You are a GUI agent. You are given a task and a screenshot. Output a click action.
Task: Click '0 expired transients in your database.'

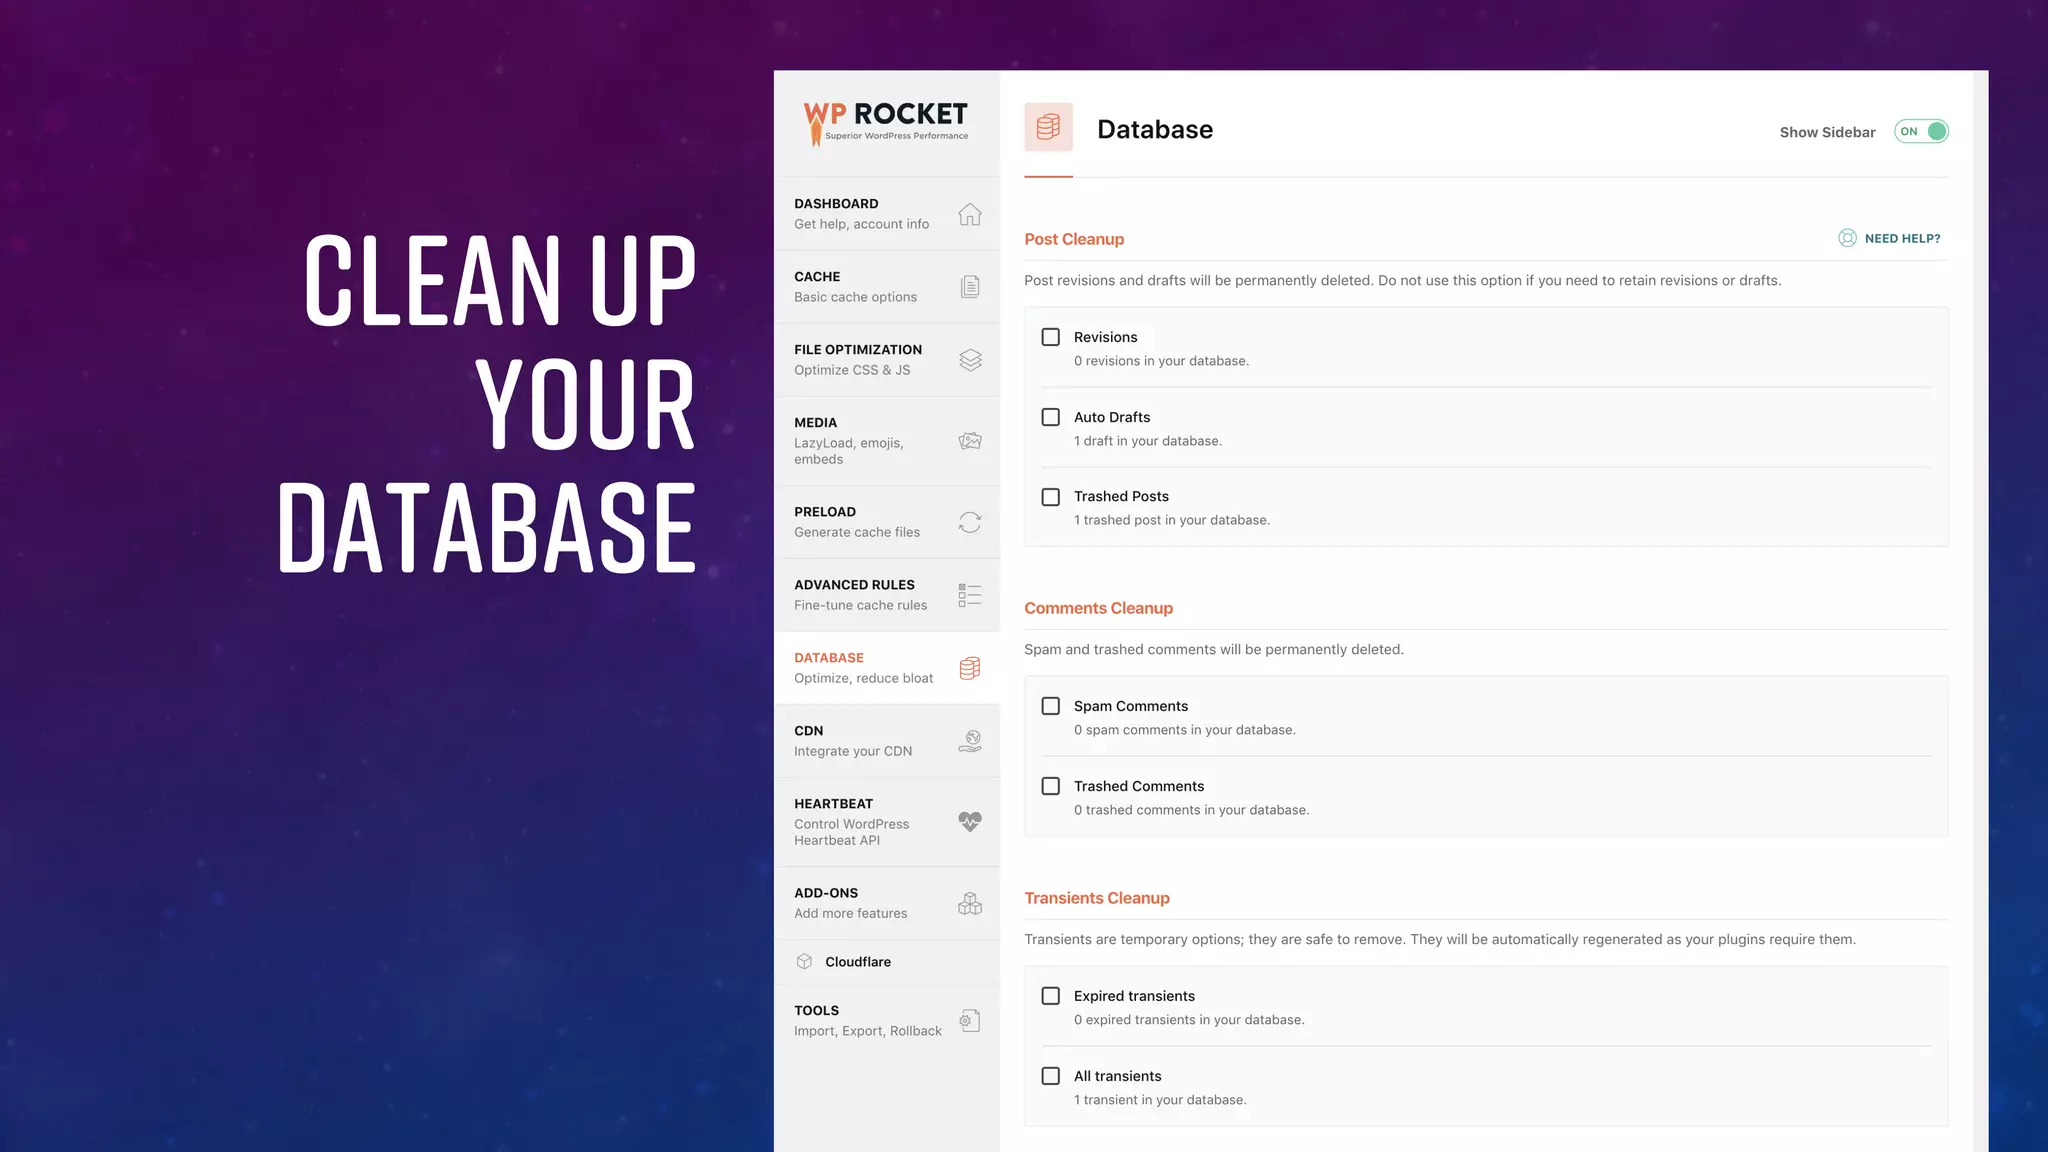1189,1020
